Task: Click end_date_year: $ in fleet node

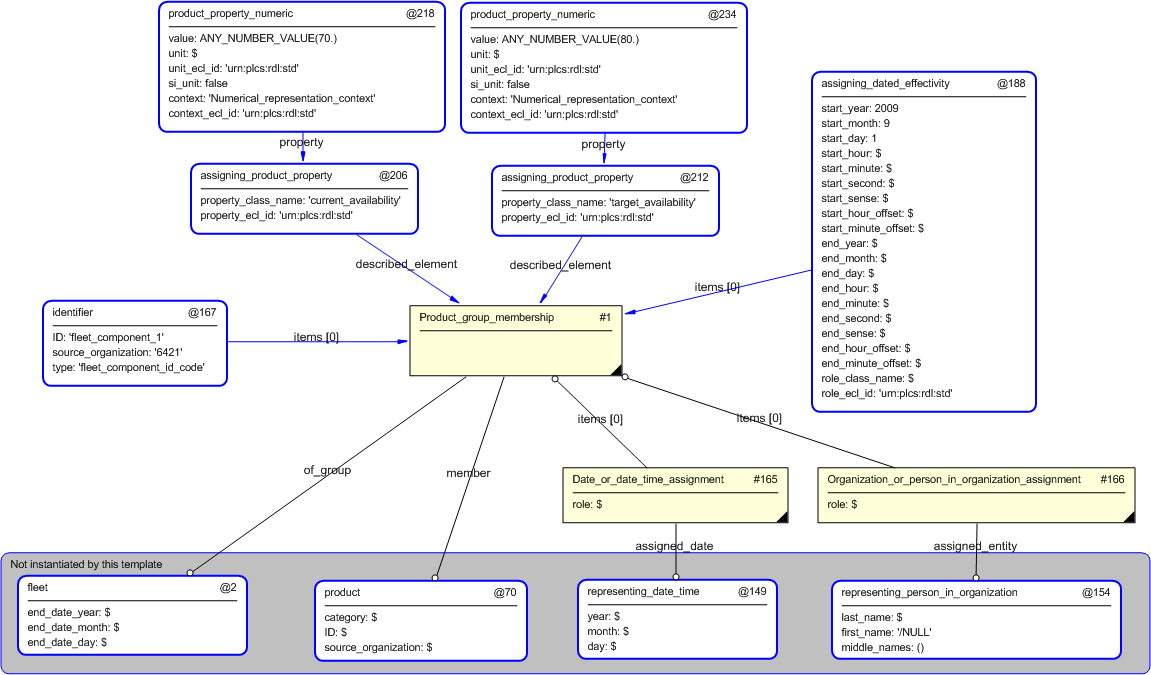Action: (69, 613)
